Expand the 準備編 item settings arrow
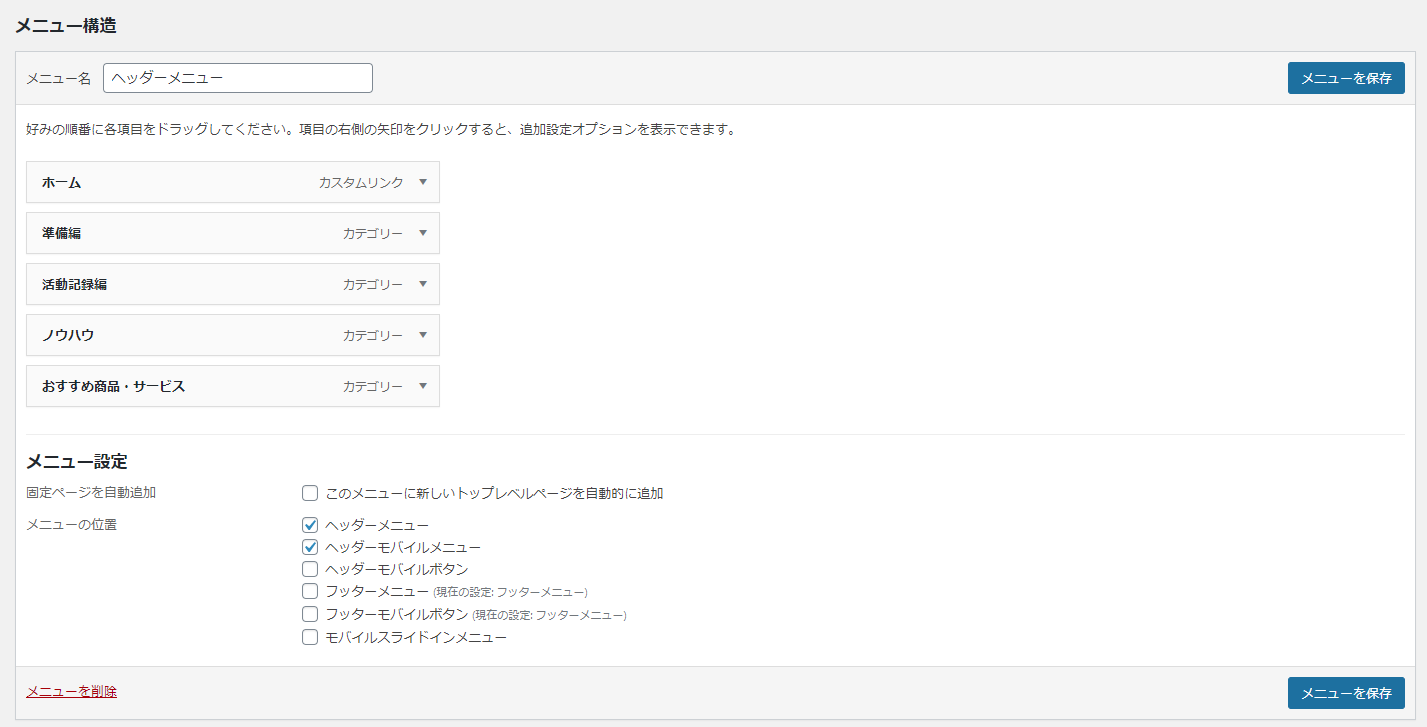 click(x=423, y=233)
